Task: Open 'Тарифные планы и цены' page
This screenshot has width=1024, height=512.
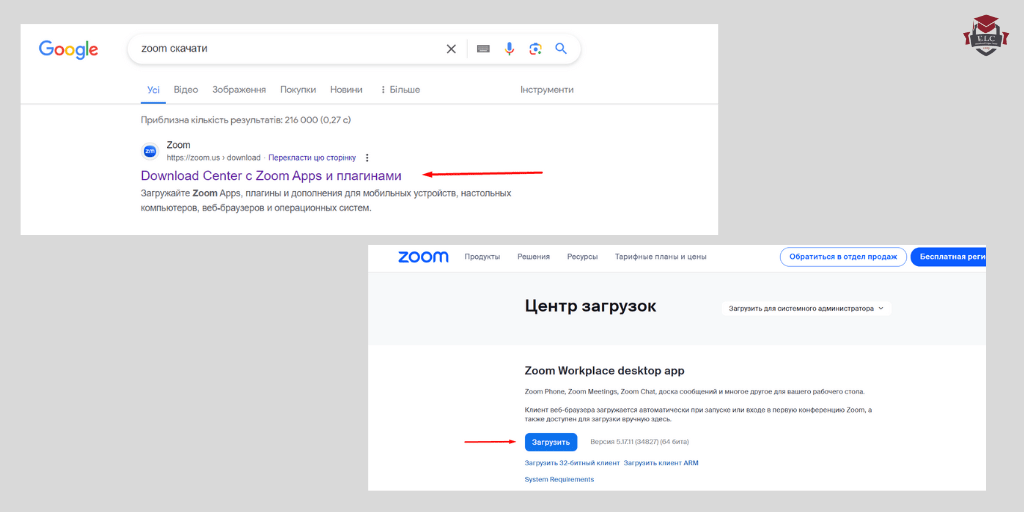Action: [x=660, y=257]
